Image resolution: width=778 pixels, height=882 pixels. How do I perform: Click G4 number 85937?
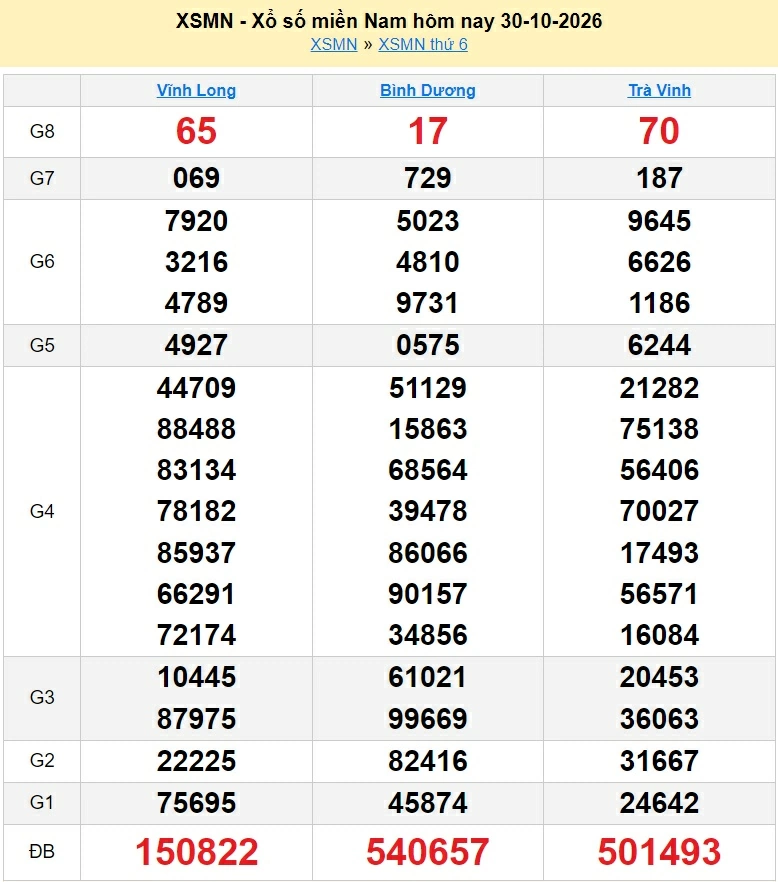coord(196,553)
